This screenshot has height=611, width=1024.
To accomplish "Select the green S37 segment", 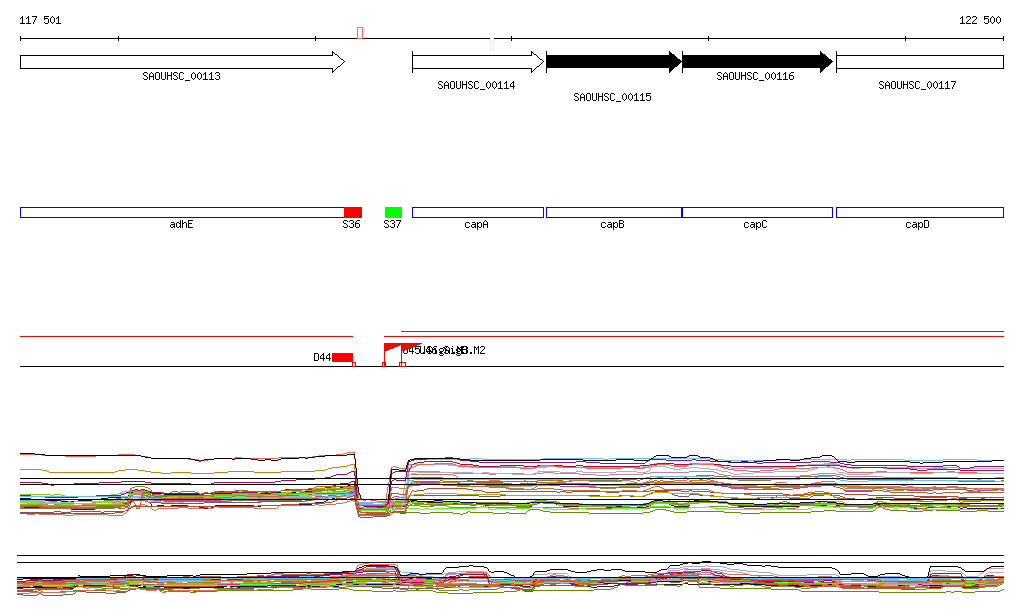I will 393,212.
